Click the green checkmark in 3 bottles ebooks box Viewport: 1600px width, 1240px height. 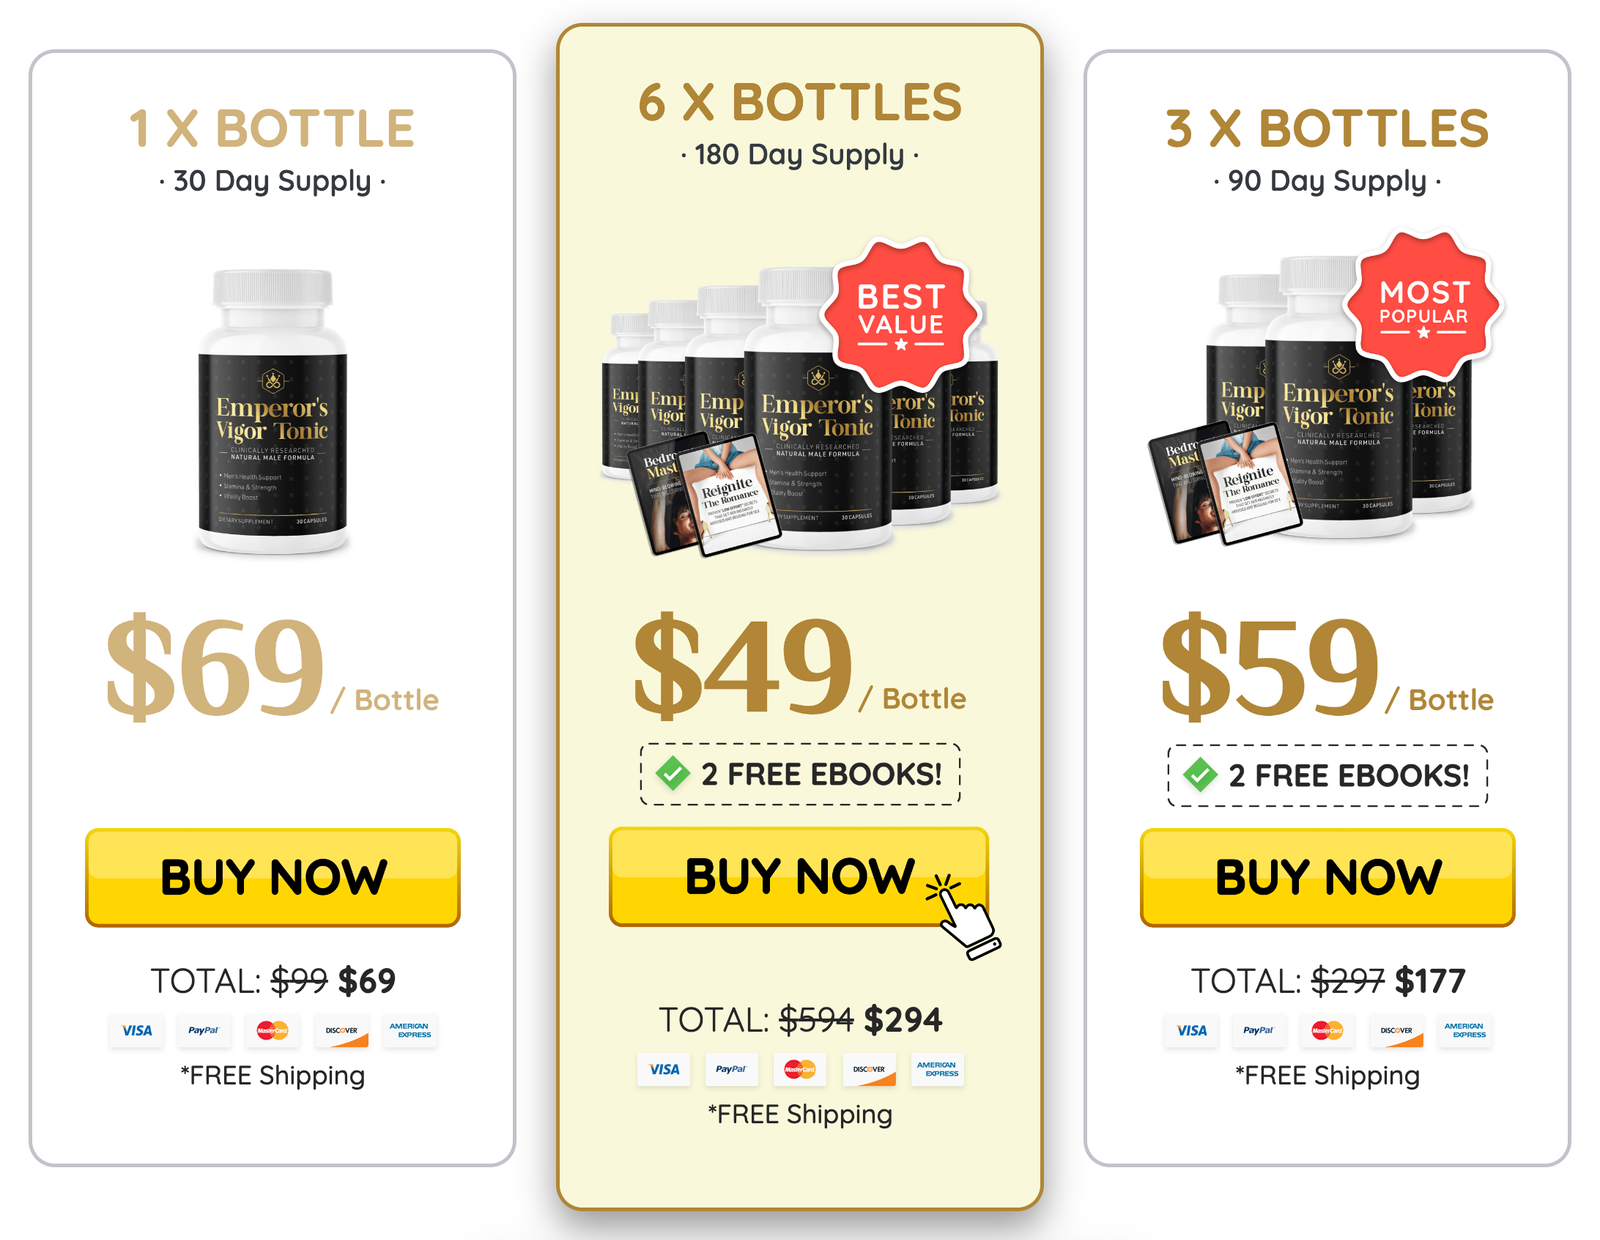coord(1200,775)
